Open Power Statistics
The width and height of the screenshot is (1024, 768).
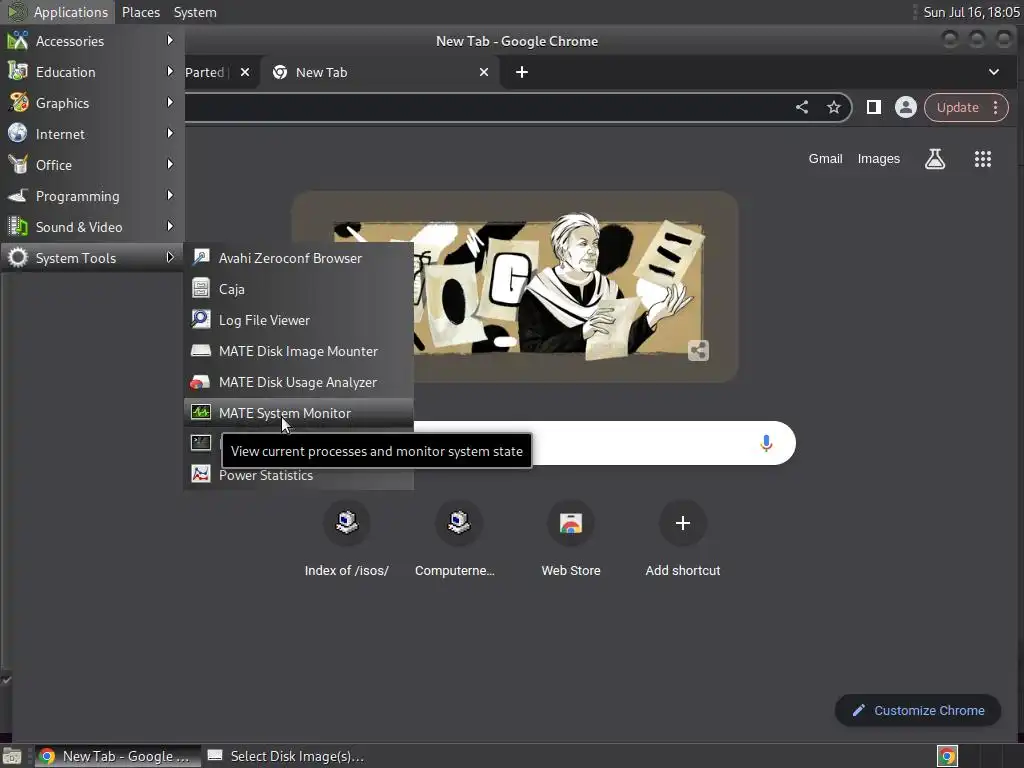pyautogui.click(x=298, y=475)
